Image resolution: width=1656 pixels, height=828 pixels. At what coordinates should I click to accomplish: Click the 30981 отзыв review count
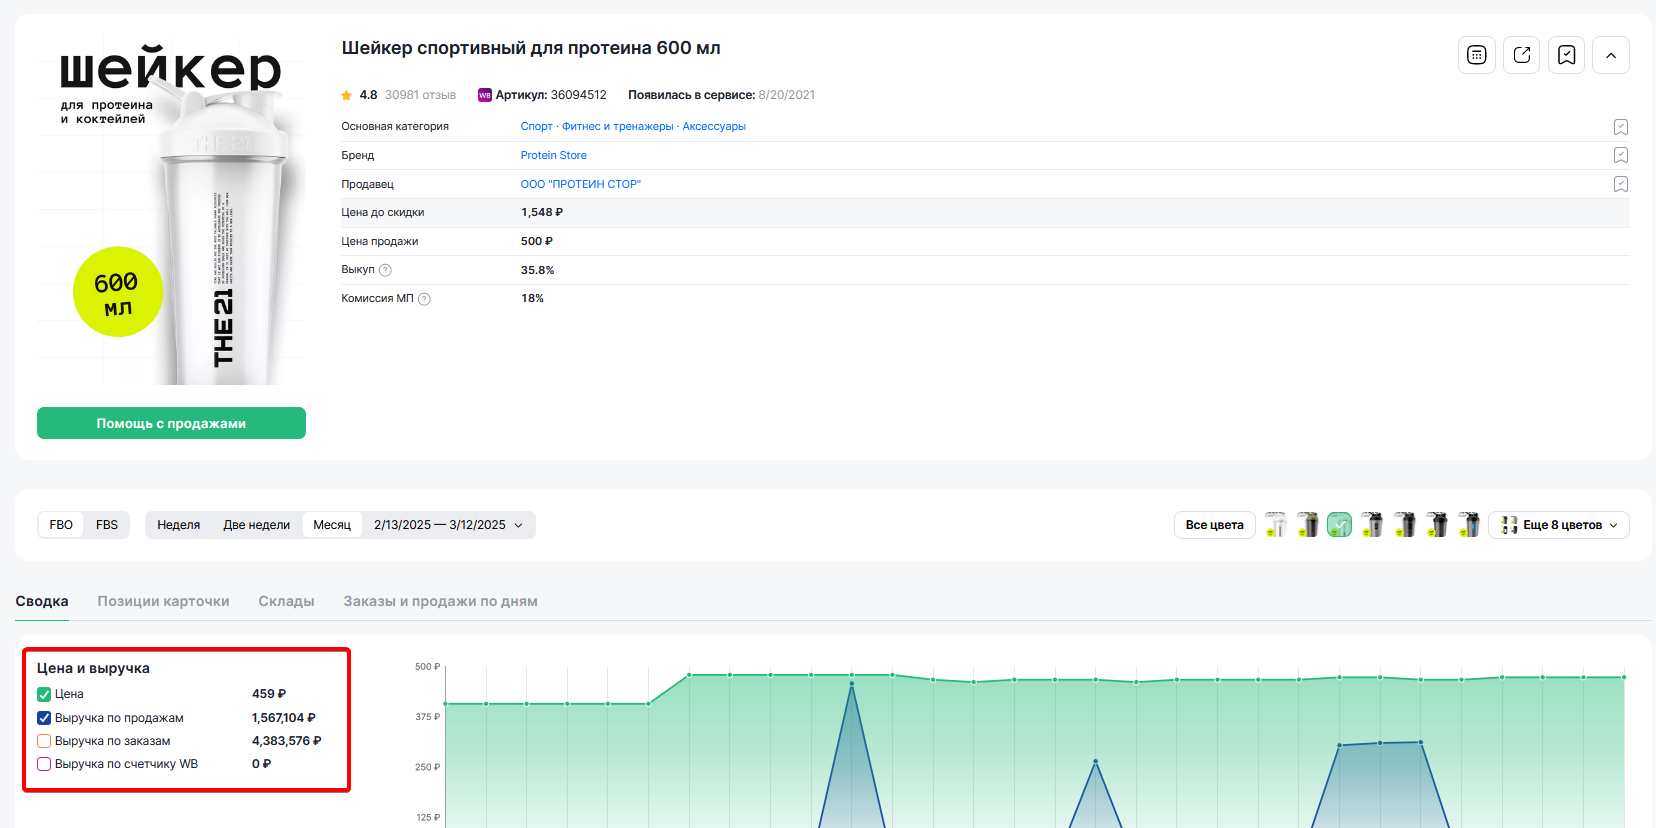click(x=420, y=95)
